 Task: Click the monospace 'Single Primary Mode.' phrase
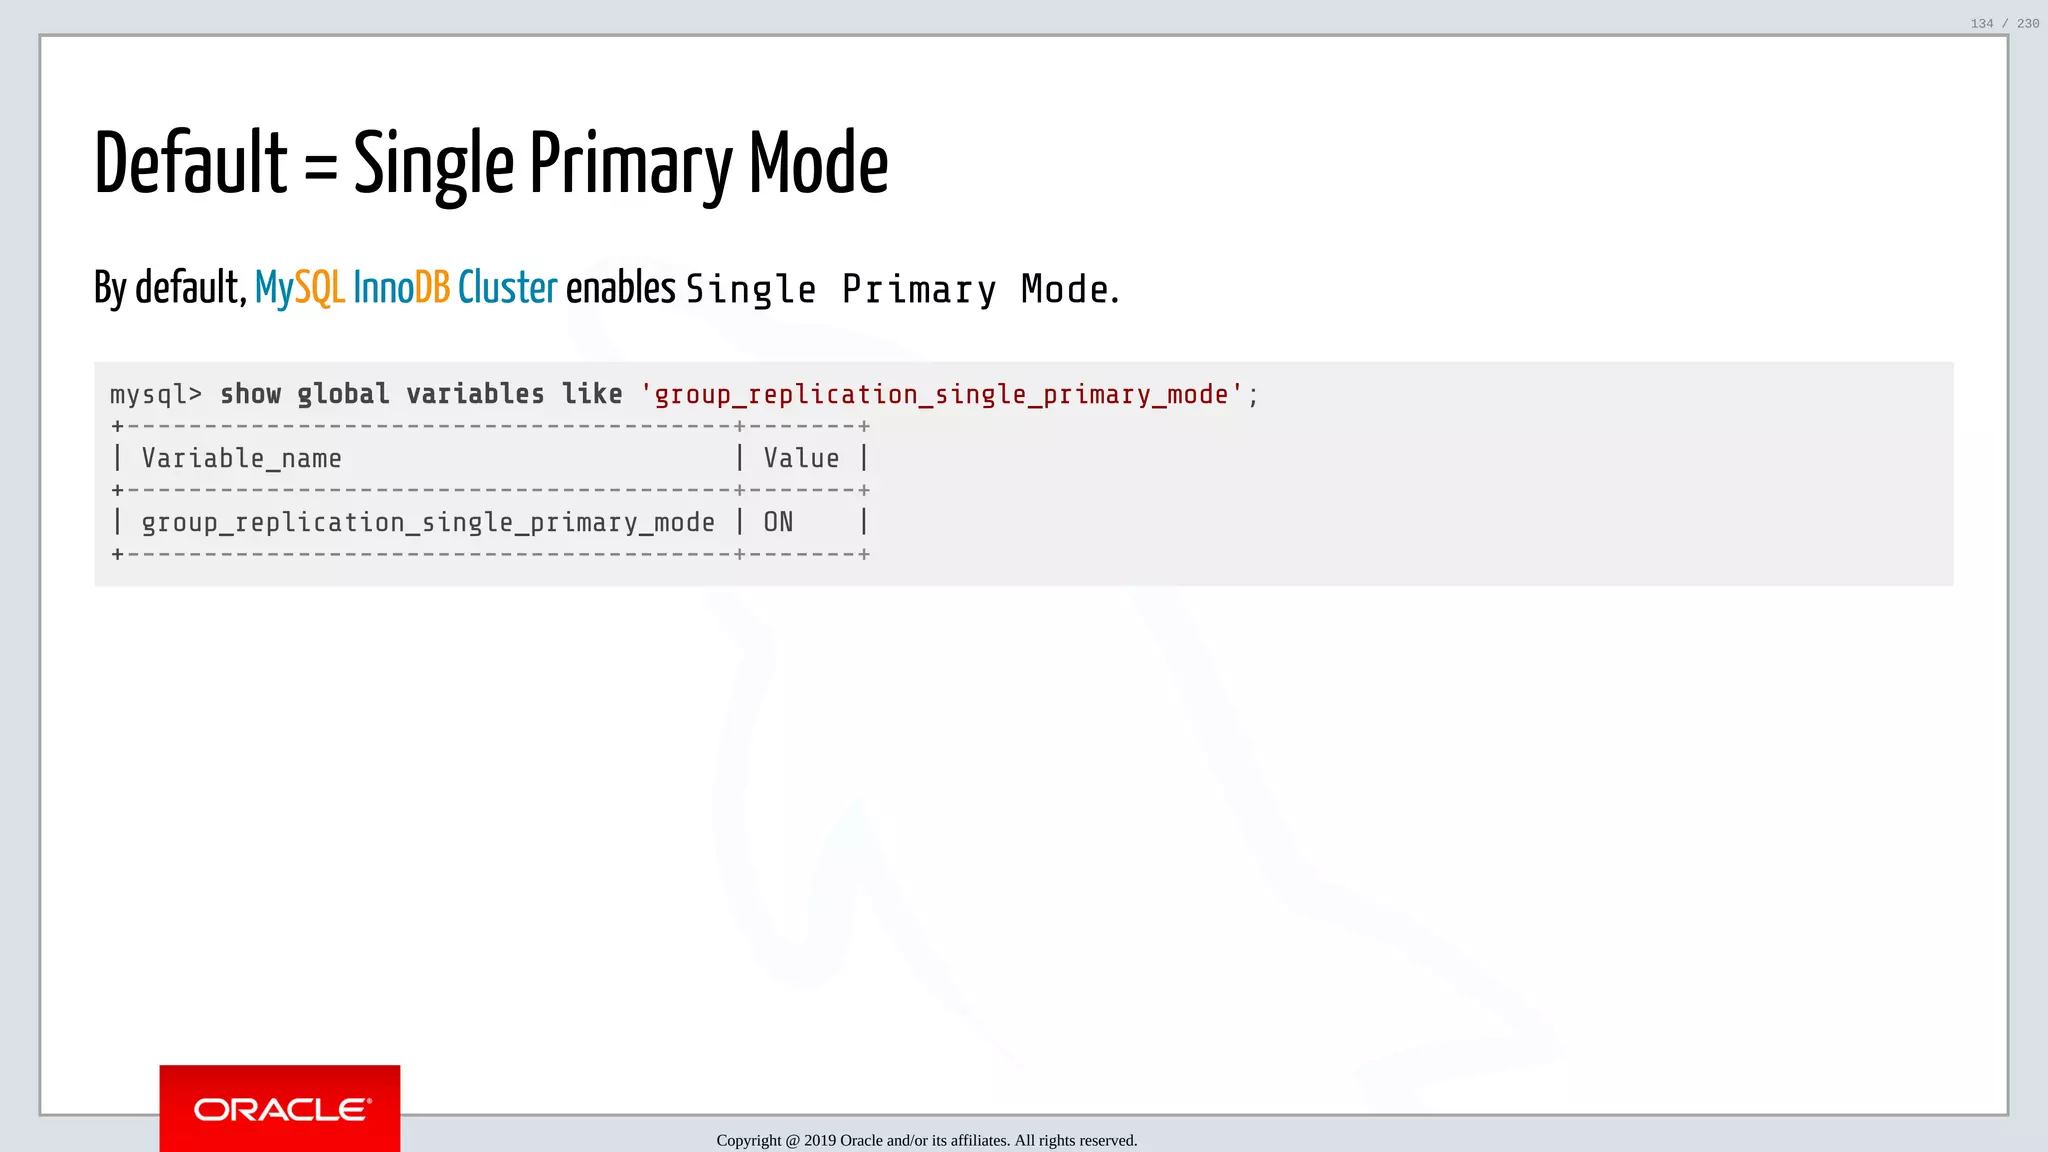pyautogui.click(x=902, y=290)
